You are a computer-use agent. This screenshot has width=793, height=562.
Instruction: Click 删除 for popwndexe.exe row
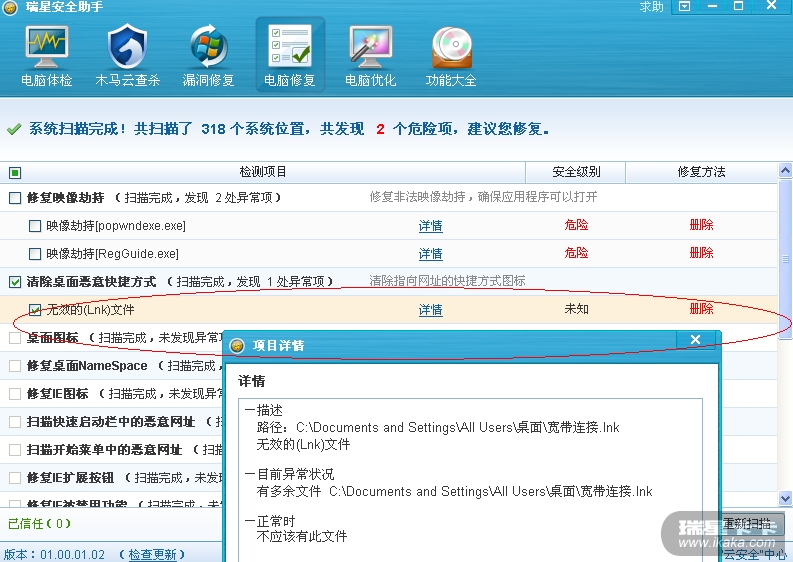tap(701, 225)
